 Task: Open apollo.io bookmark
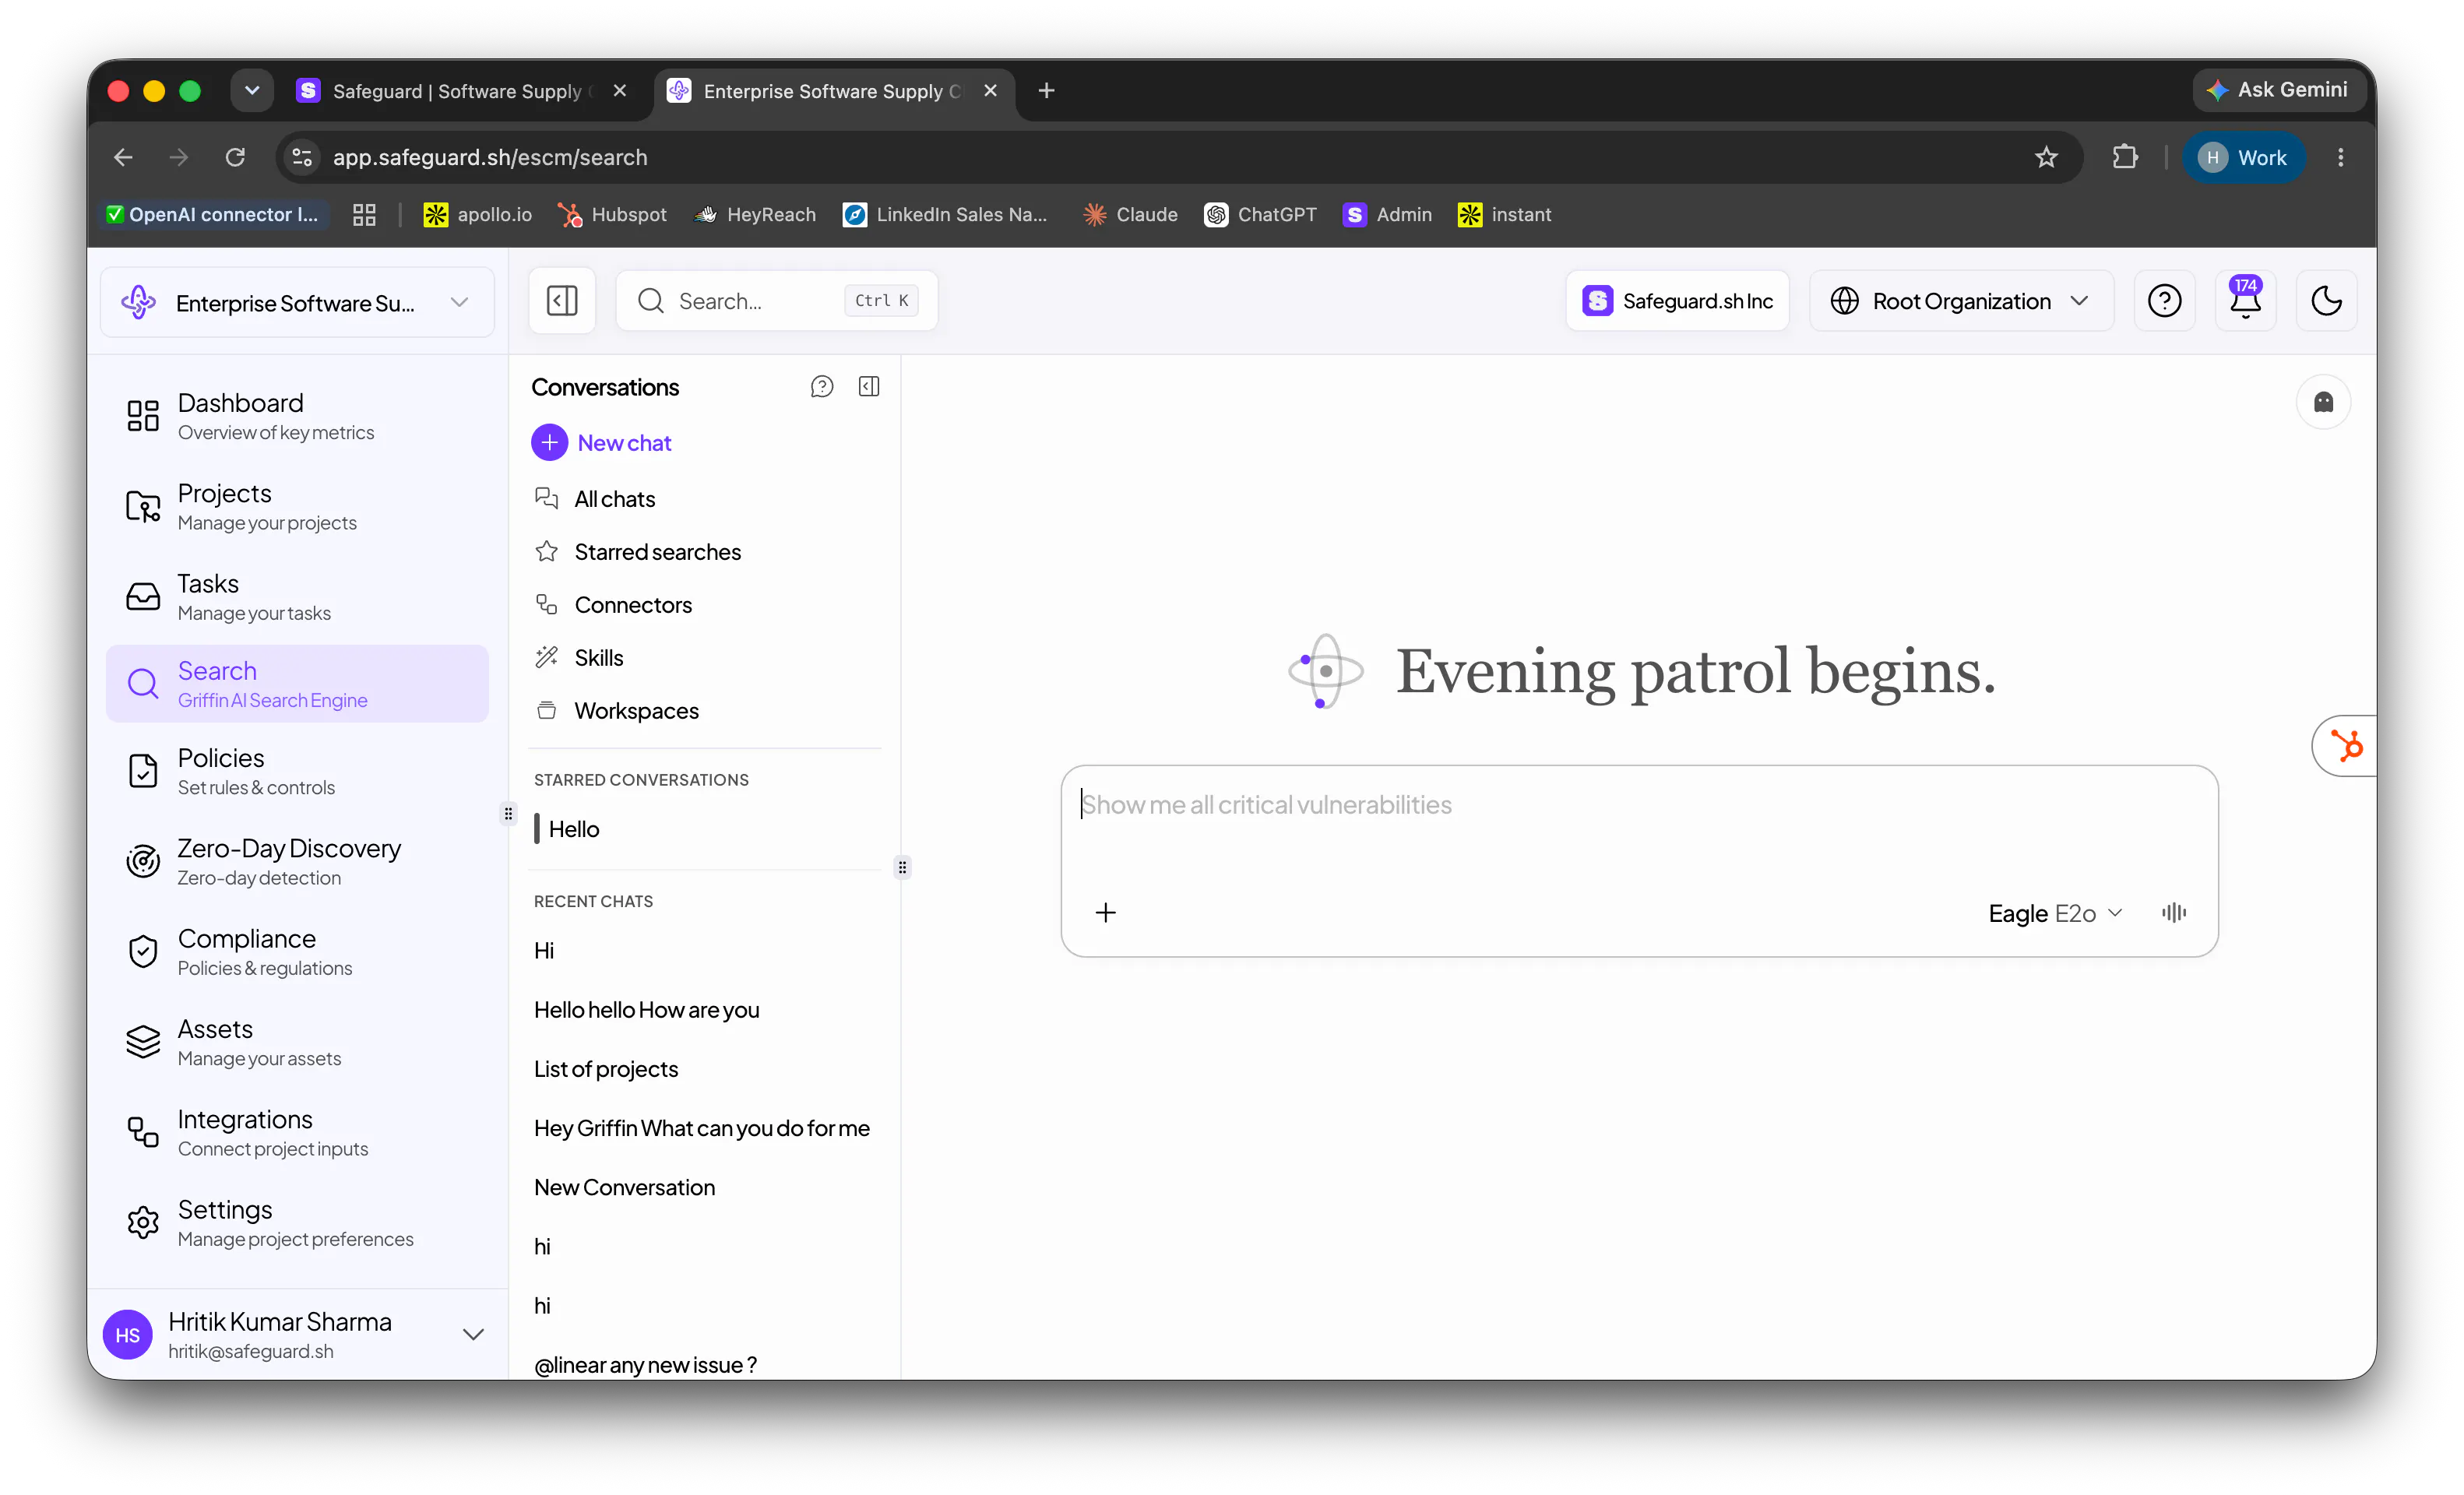[478, 214]
